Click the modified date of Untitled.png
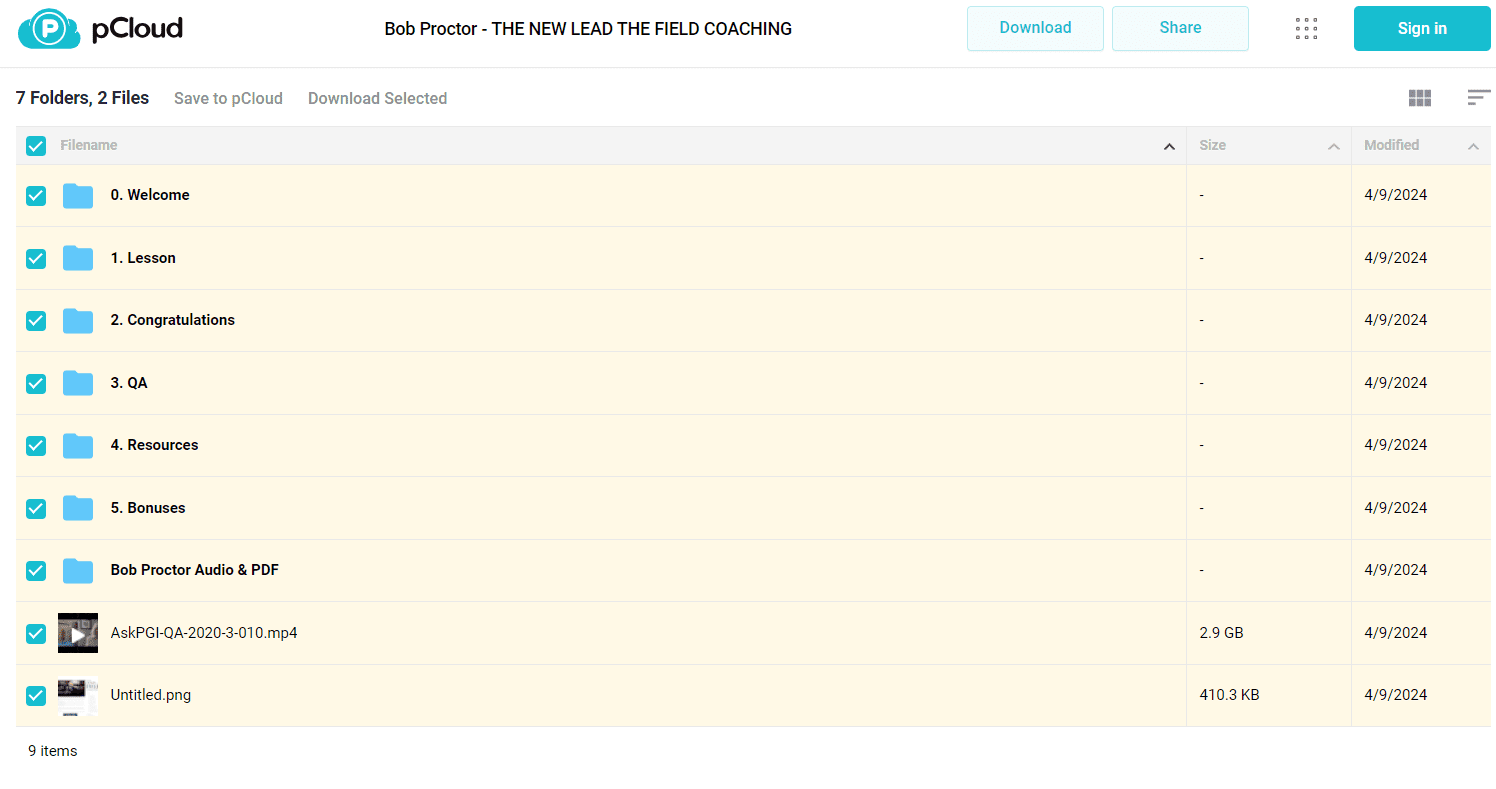 [x=1396, y=695]
